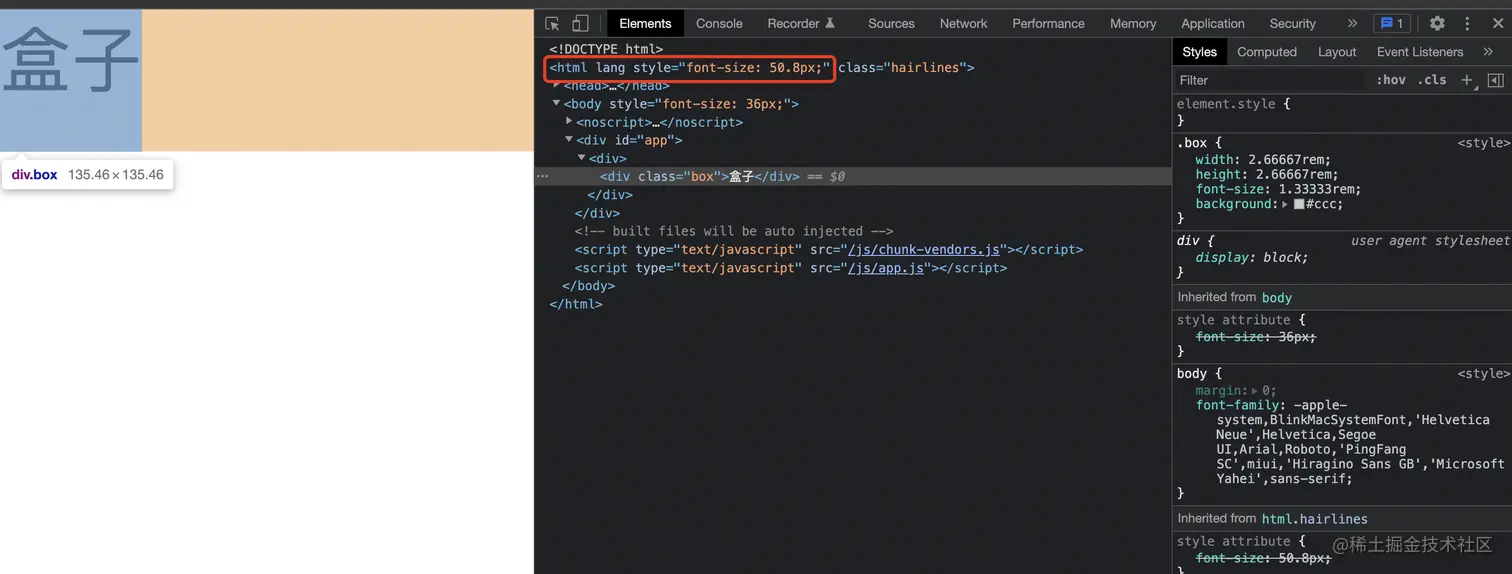Expand the noscript element node
The width and height of the screenshot is (1512, 574).
click(569, 122)
